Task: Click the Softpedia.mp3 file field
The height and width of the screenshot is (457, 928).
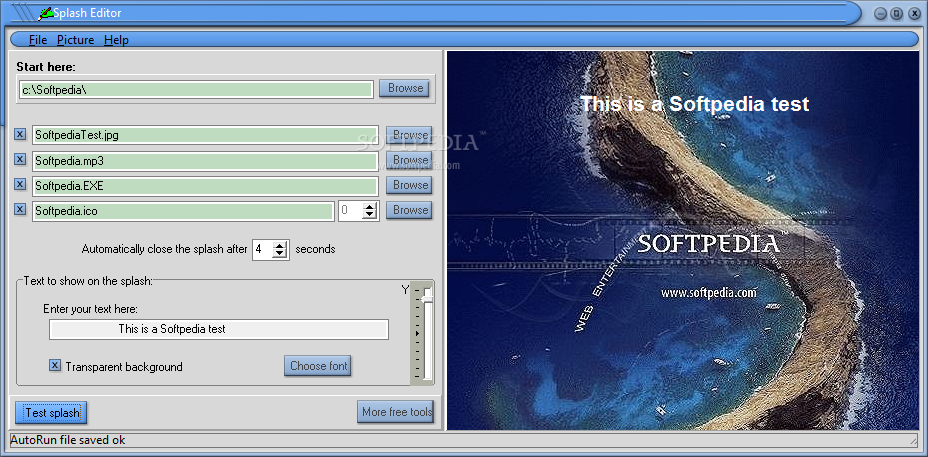Action: [205, 160]
